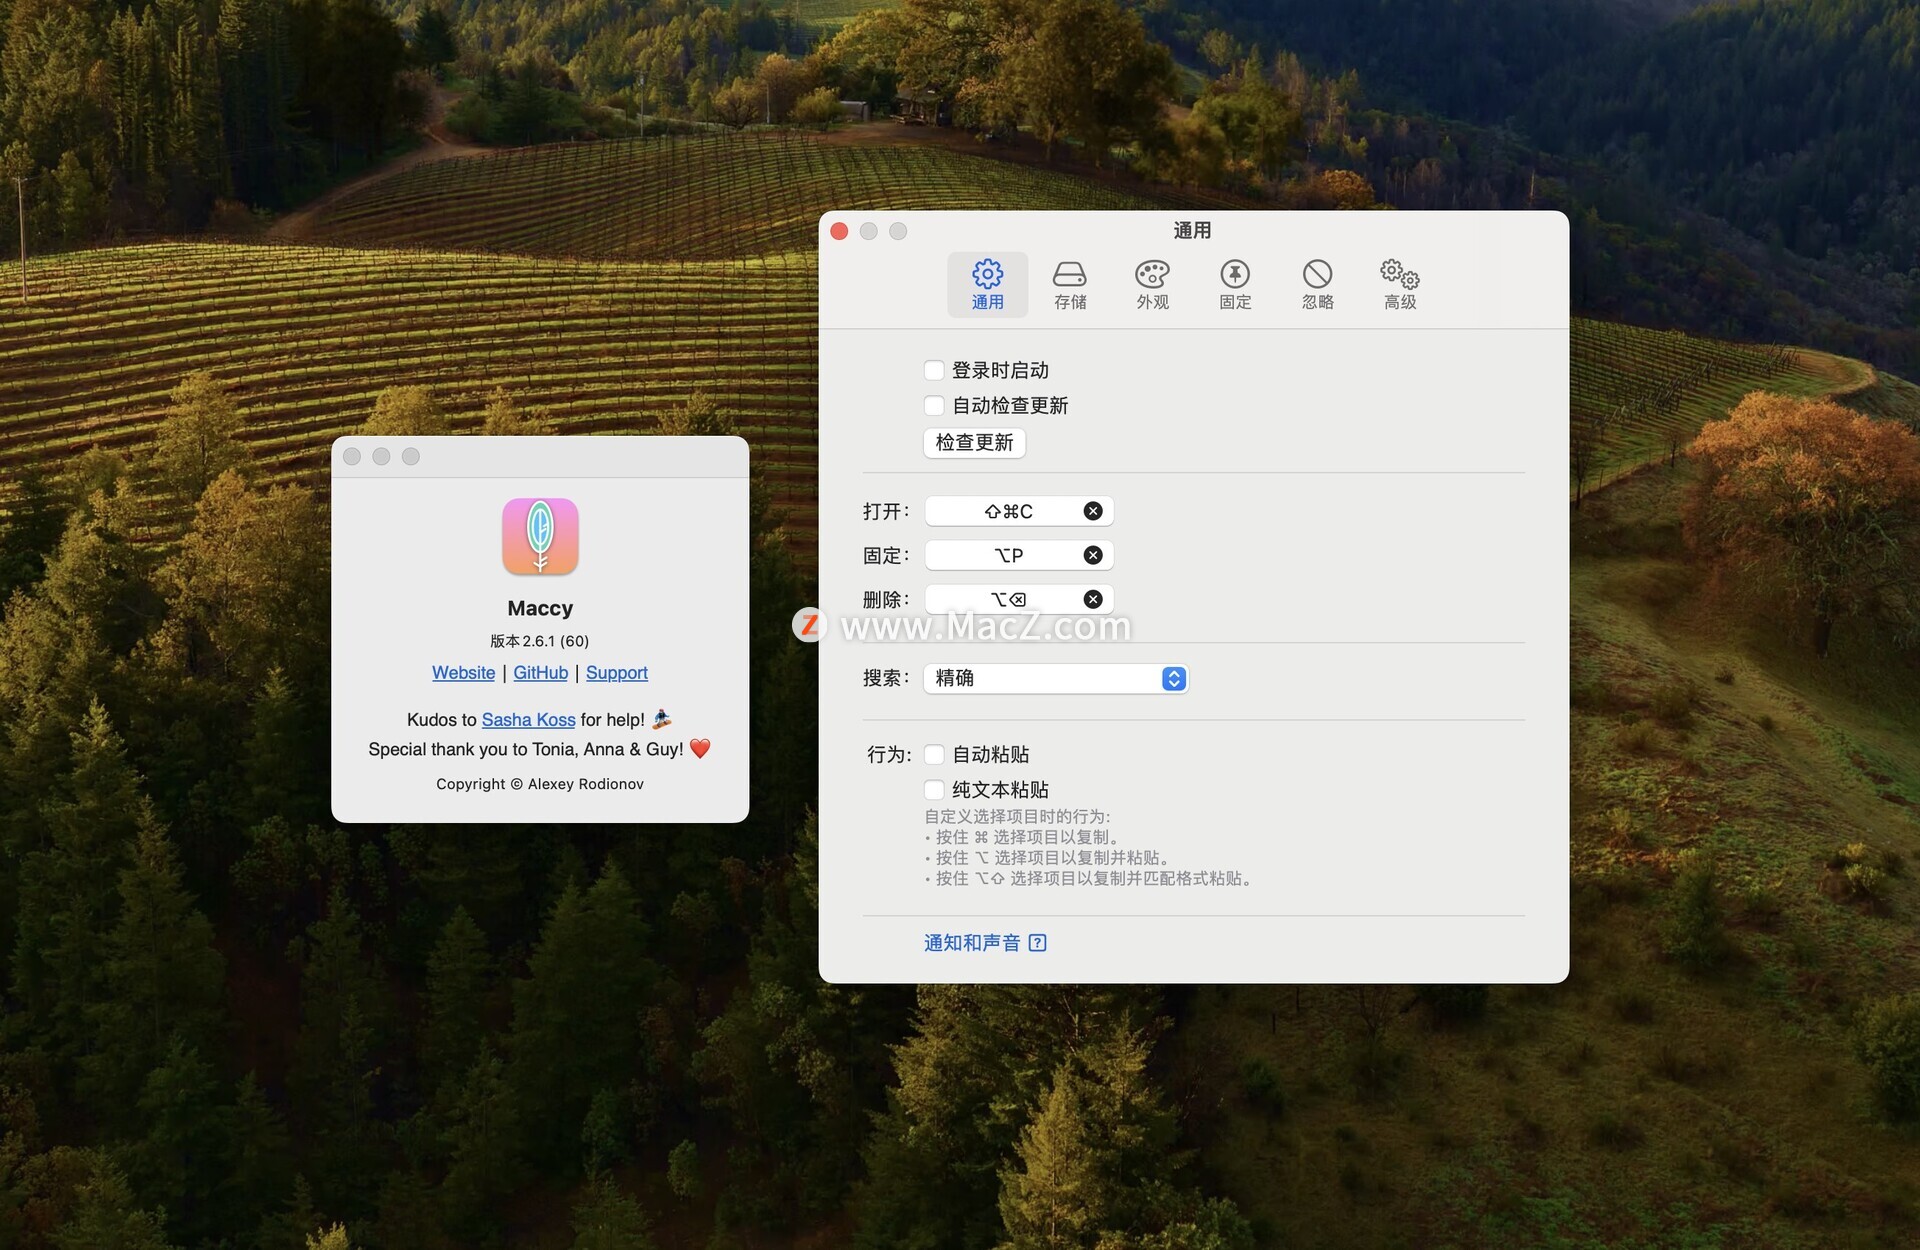Click the help icon beside 通知和声音
This screenshot has width=1920, height=1250.
click(x=1037, y=942)
